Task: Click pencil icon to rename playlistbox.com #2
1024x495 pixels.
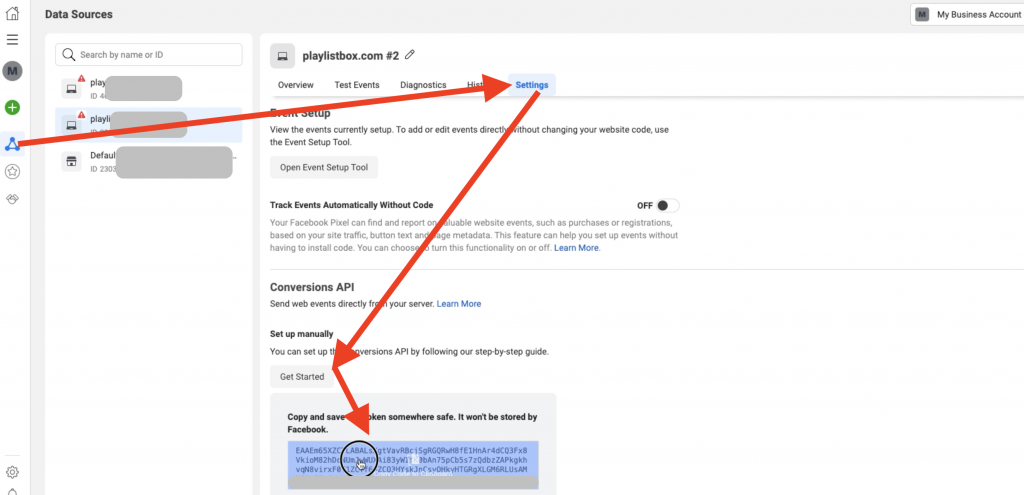Action: (409, 55)
